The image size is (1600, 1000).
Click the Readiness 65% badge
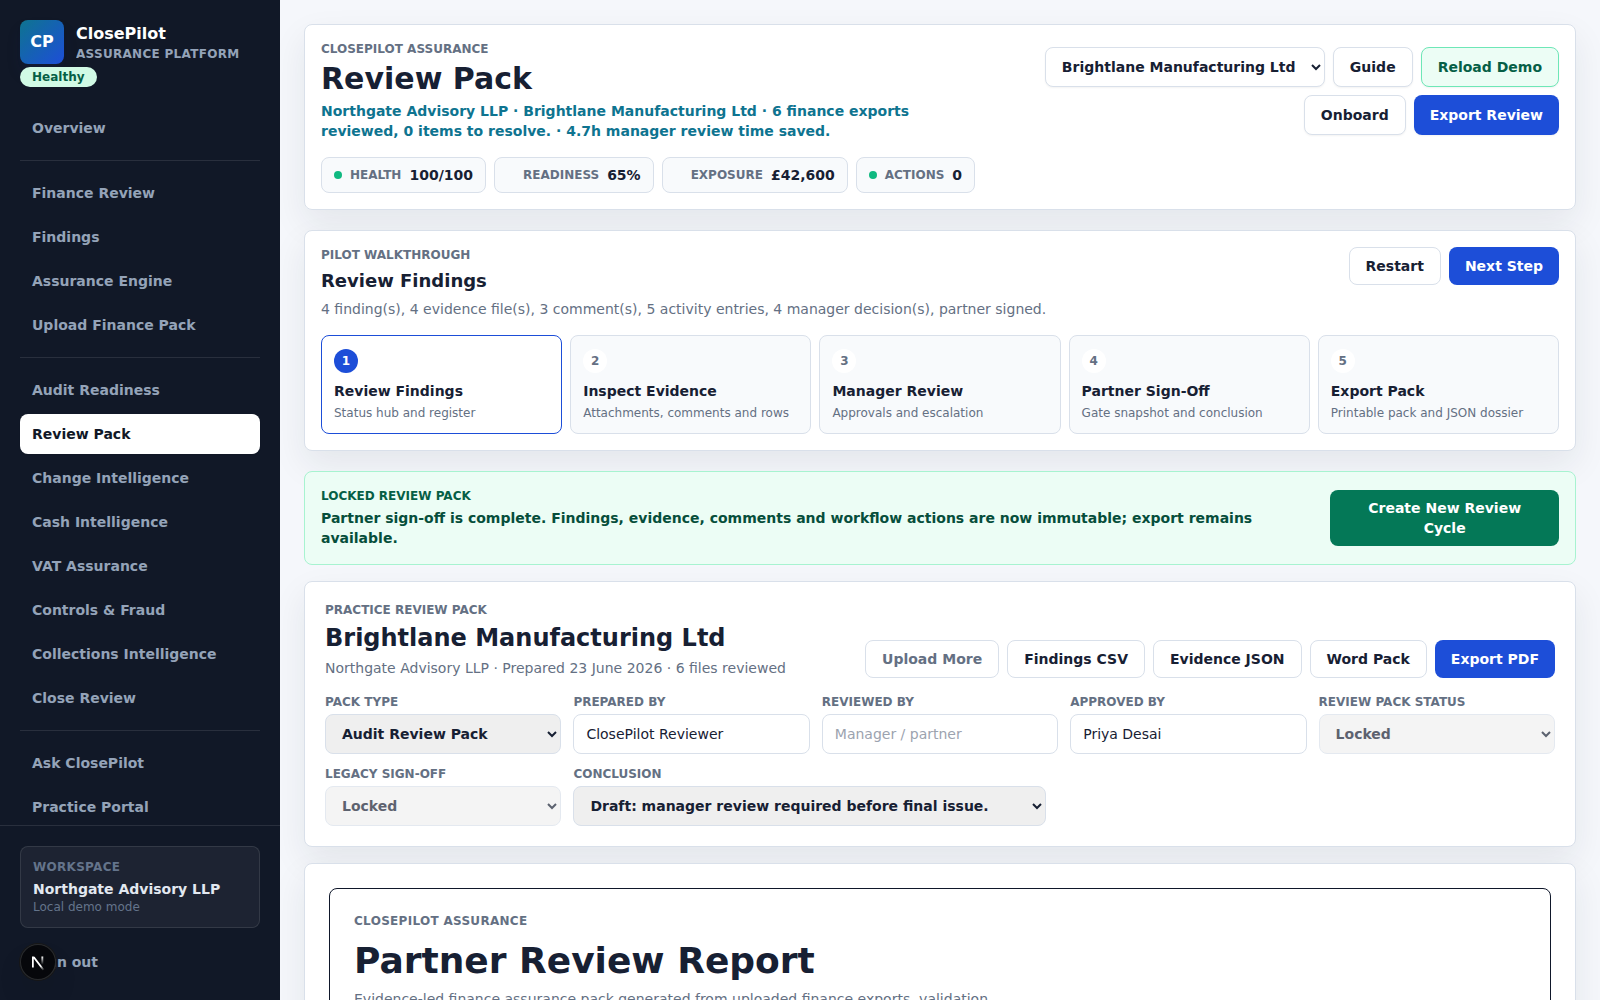click(x=574, y=175)
